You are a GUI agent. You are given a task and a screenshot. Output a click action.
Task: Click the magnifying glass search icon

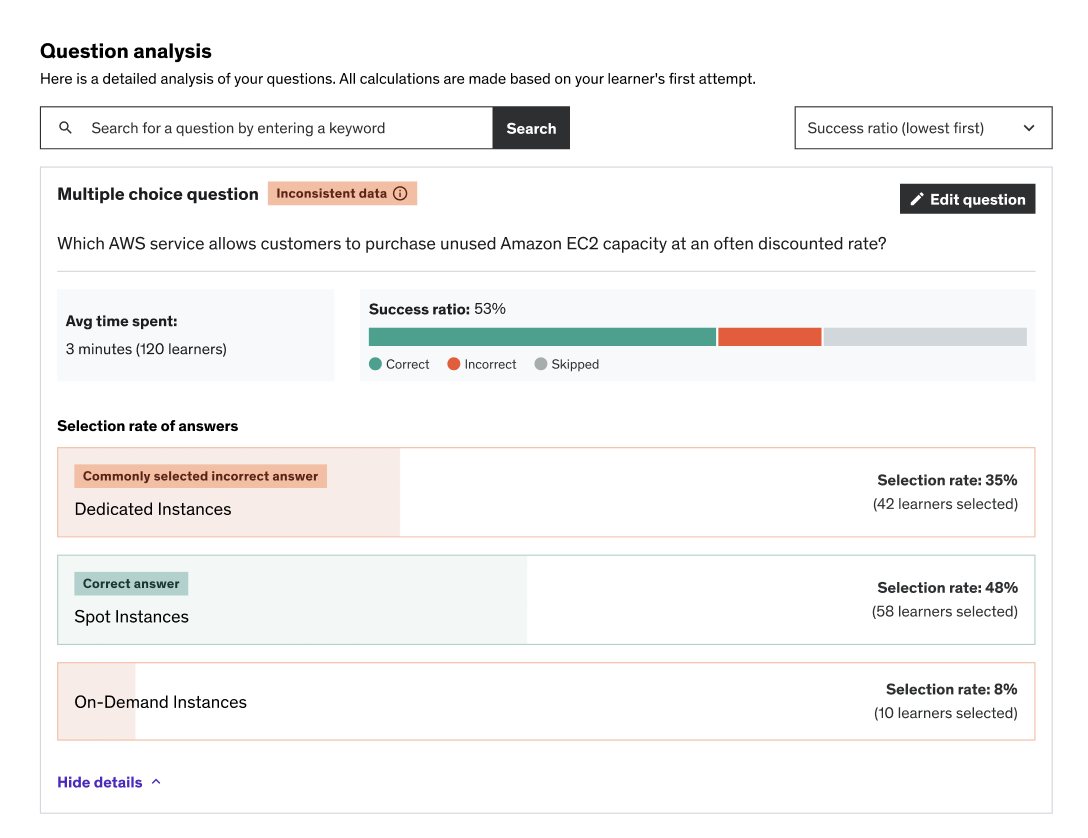click(x=66, y=128)
